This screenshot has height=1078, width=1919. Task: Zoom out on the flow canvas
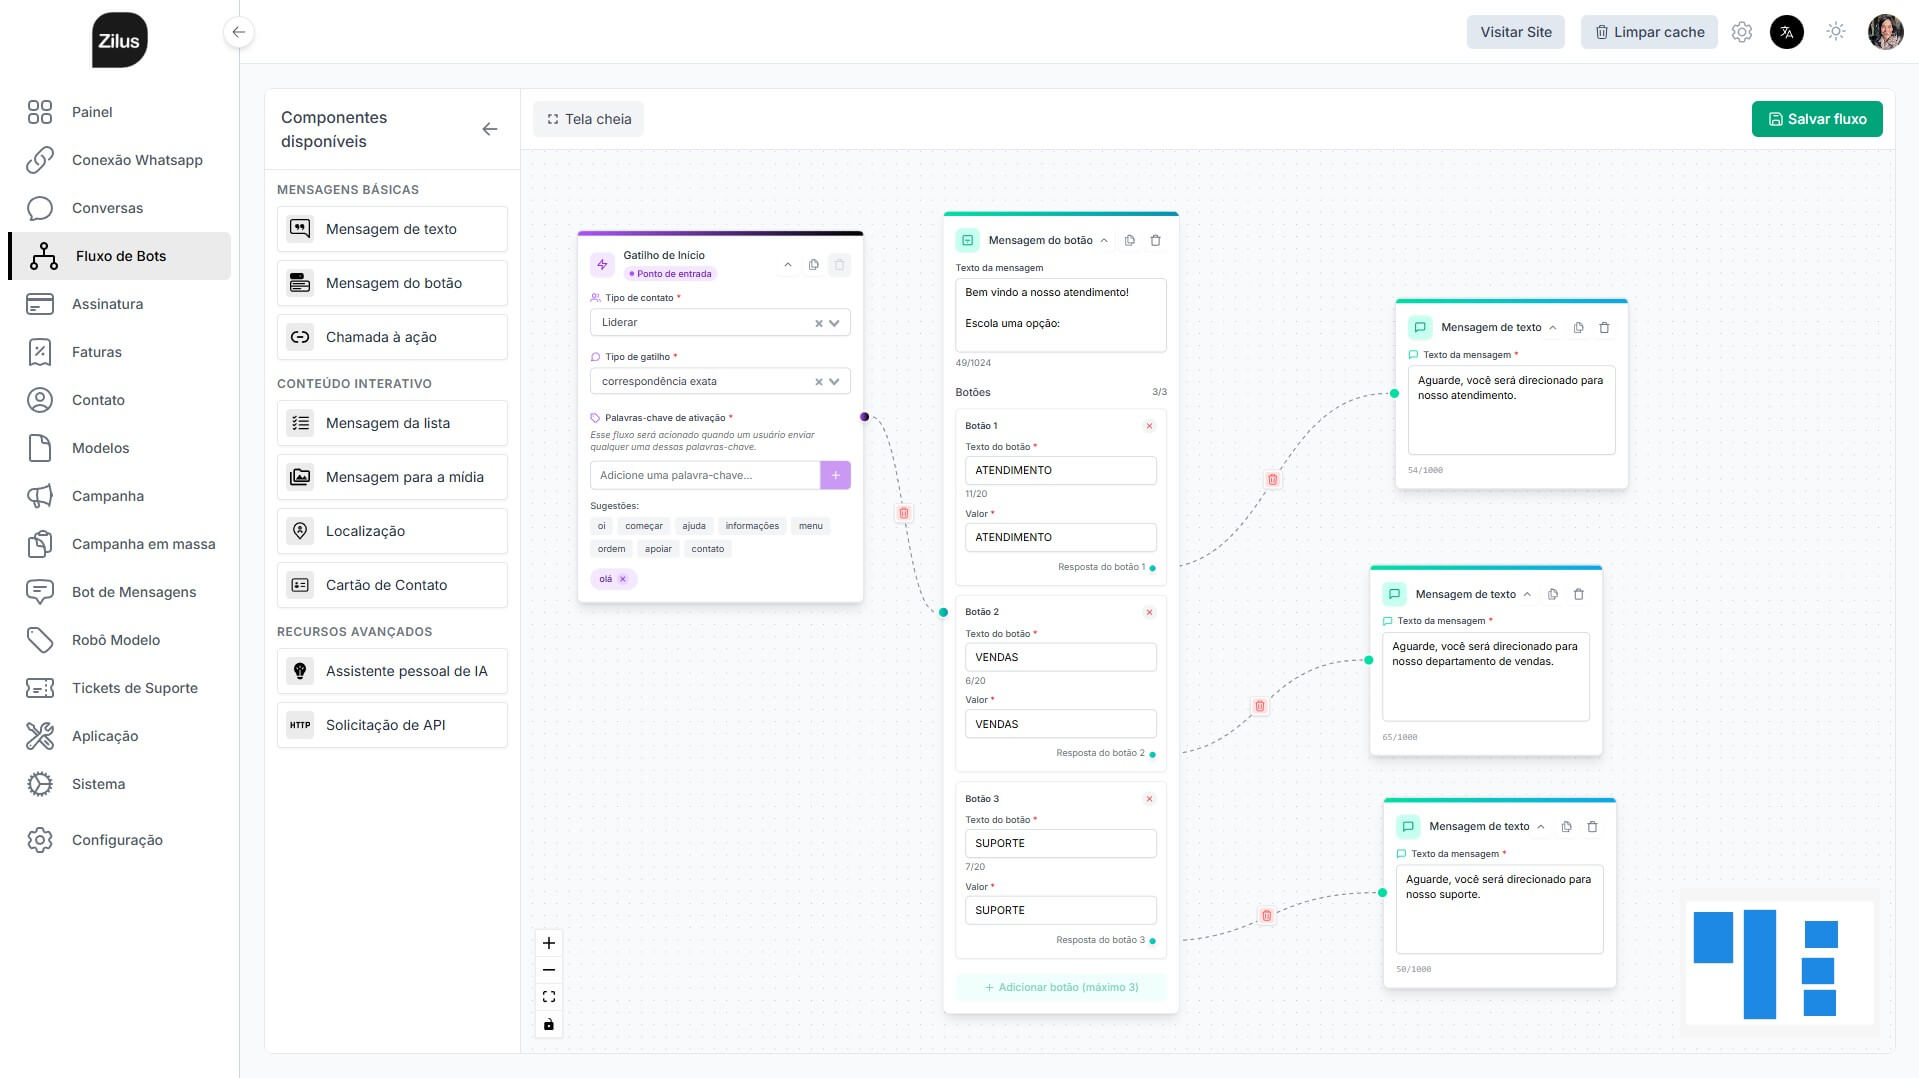click(548, 969)
